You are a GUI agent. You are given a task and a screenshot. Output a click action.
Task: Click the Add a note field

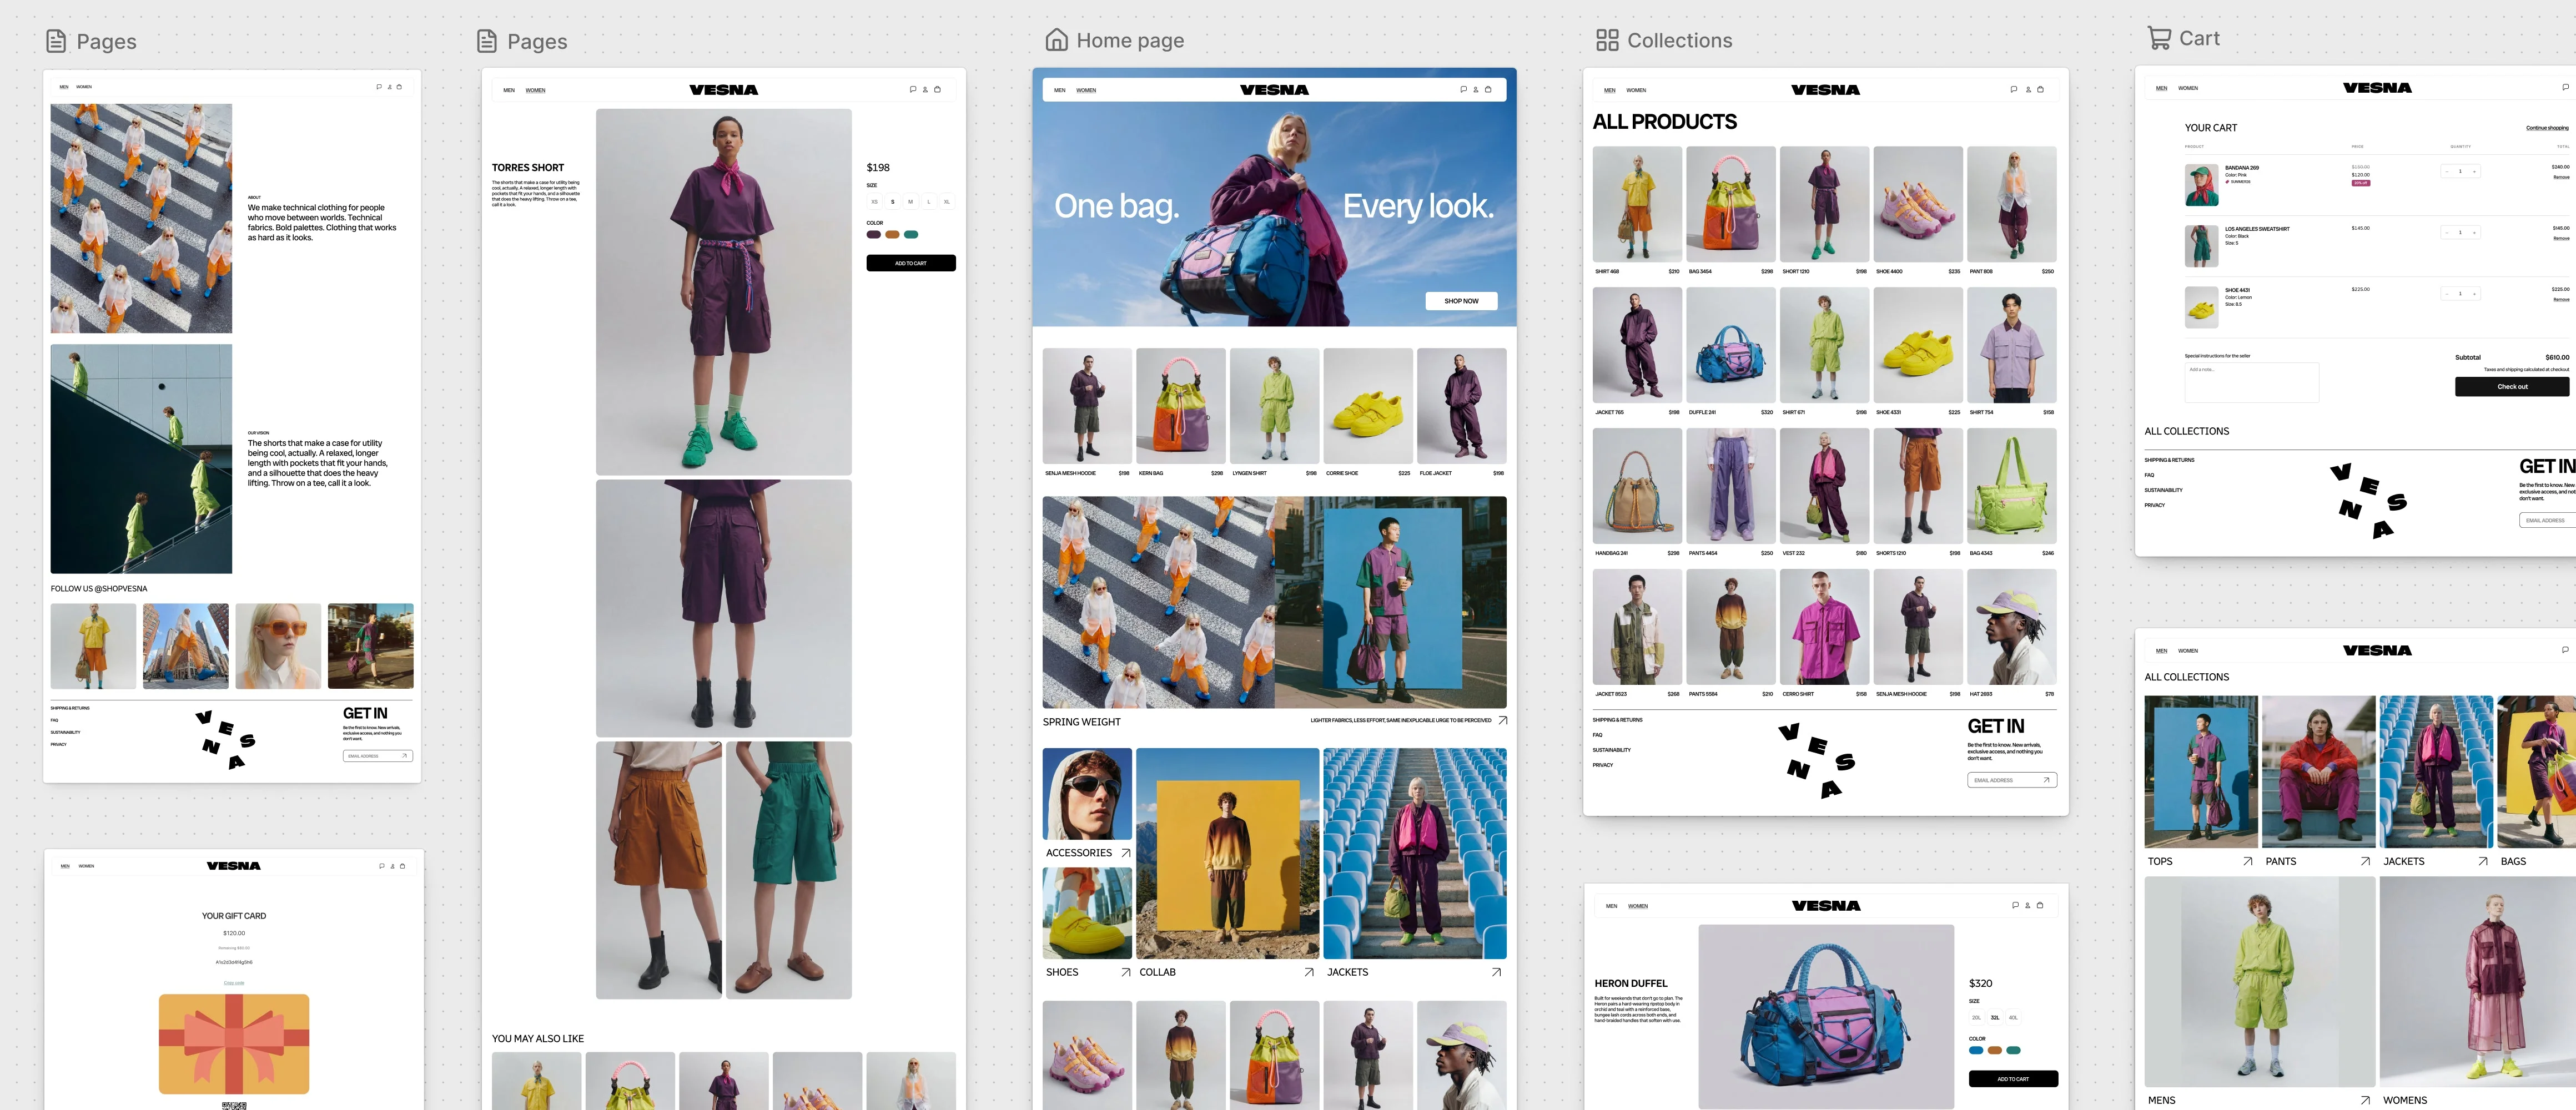click(x=2251, y=382)
